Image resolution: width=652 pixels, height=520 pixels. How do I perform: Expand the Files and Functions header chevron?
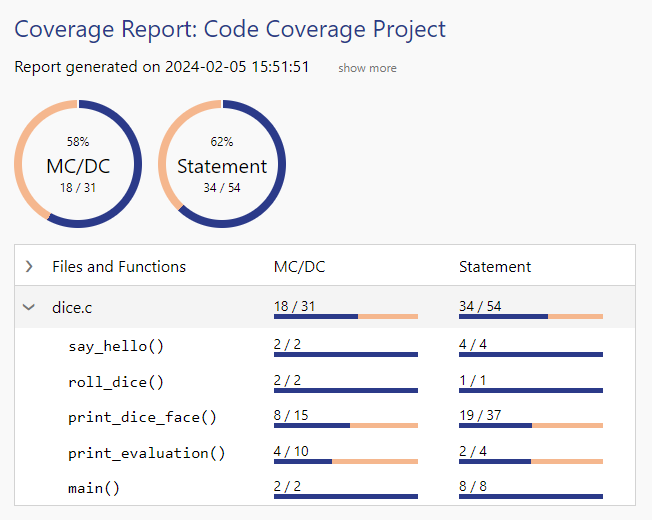pos(29,266)
